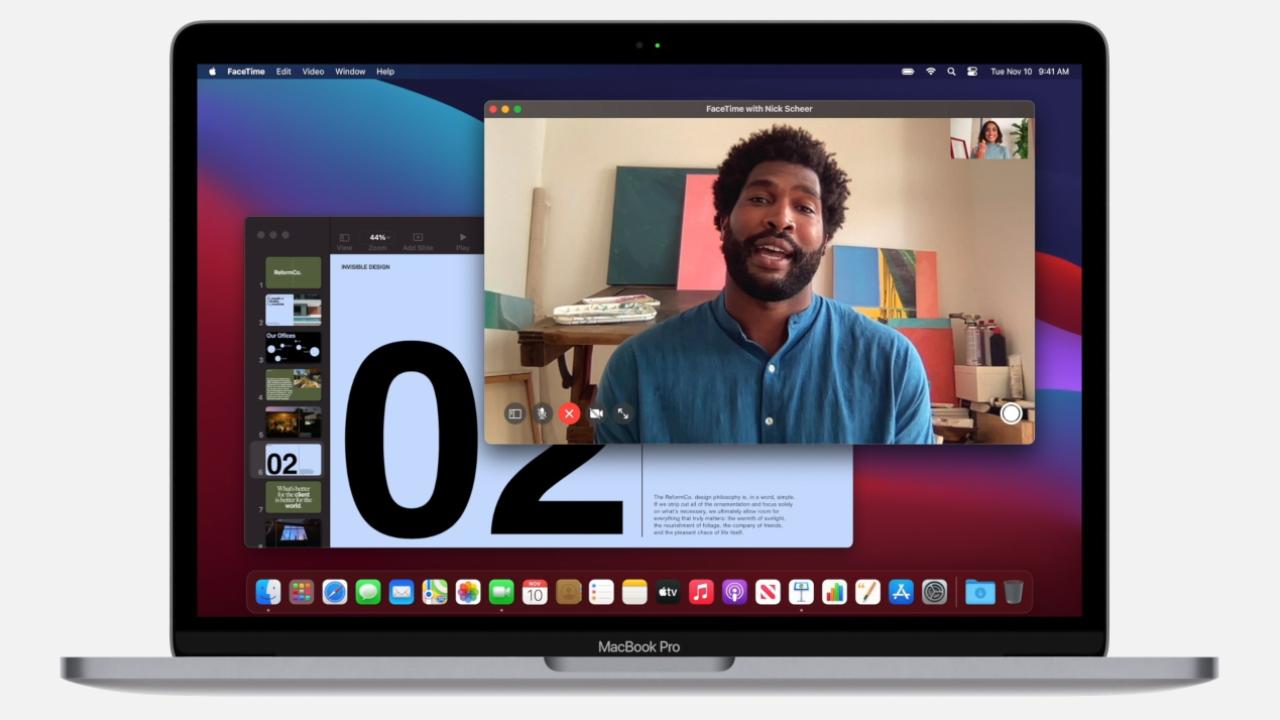Open Messages from the Dock

[x=368, y=592]
